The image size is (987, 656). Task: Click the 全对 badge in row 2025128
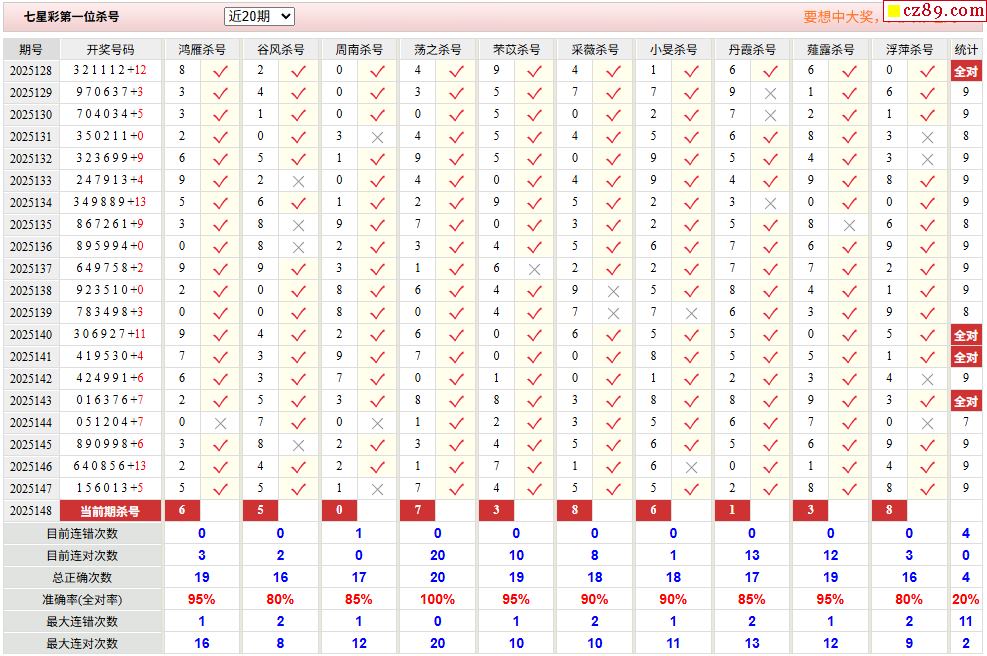pos(966,71)
